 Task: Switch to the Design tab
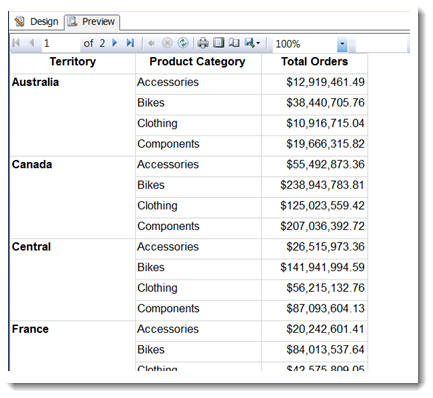point(37,22)
